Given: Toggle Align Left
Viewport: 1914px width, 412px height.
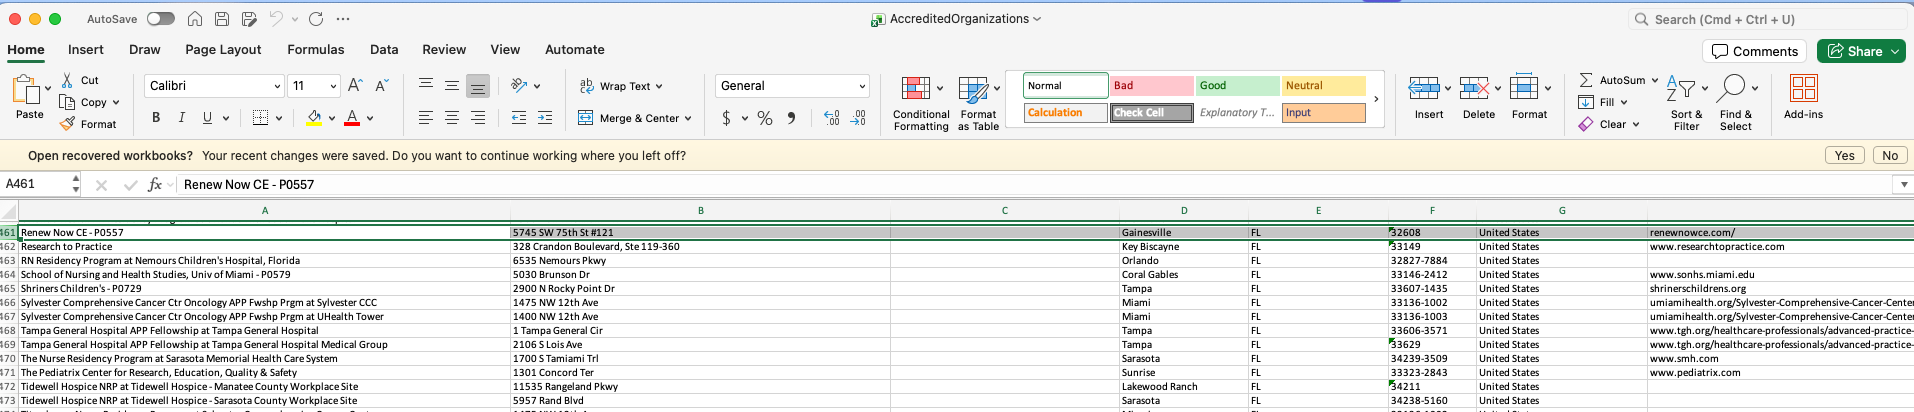Looking at the screenshot, I should coord(426,118).
